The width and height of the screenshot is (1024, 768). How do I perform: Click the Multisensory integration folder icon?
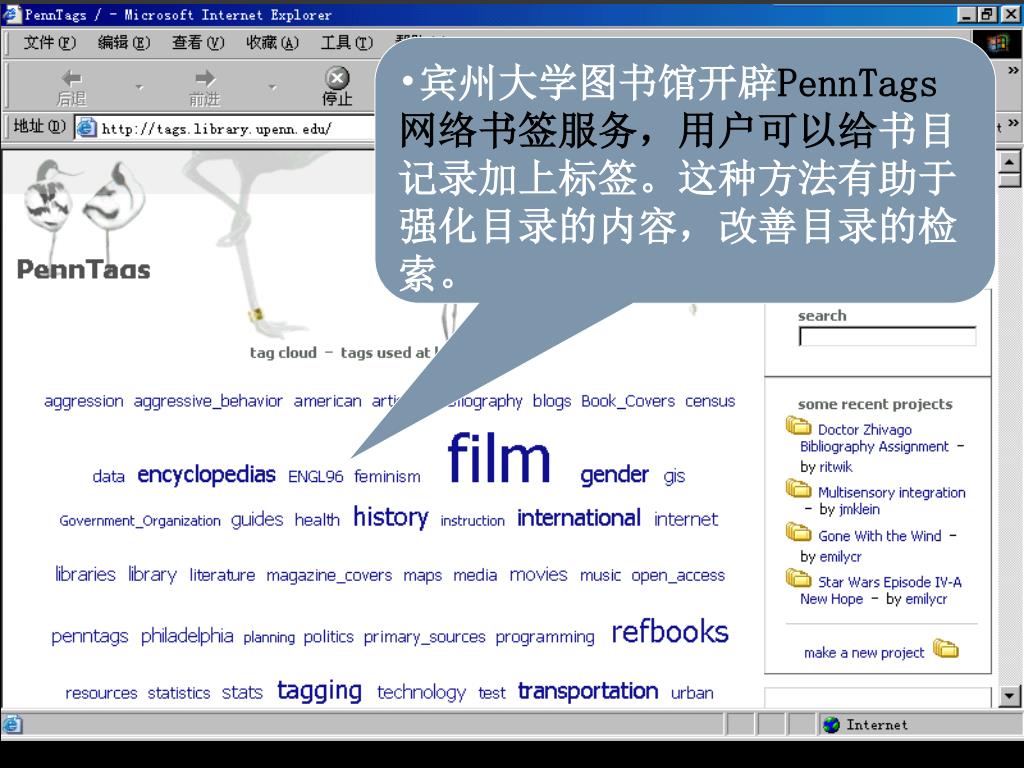click(x=798, y=488)
